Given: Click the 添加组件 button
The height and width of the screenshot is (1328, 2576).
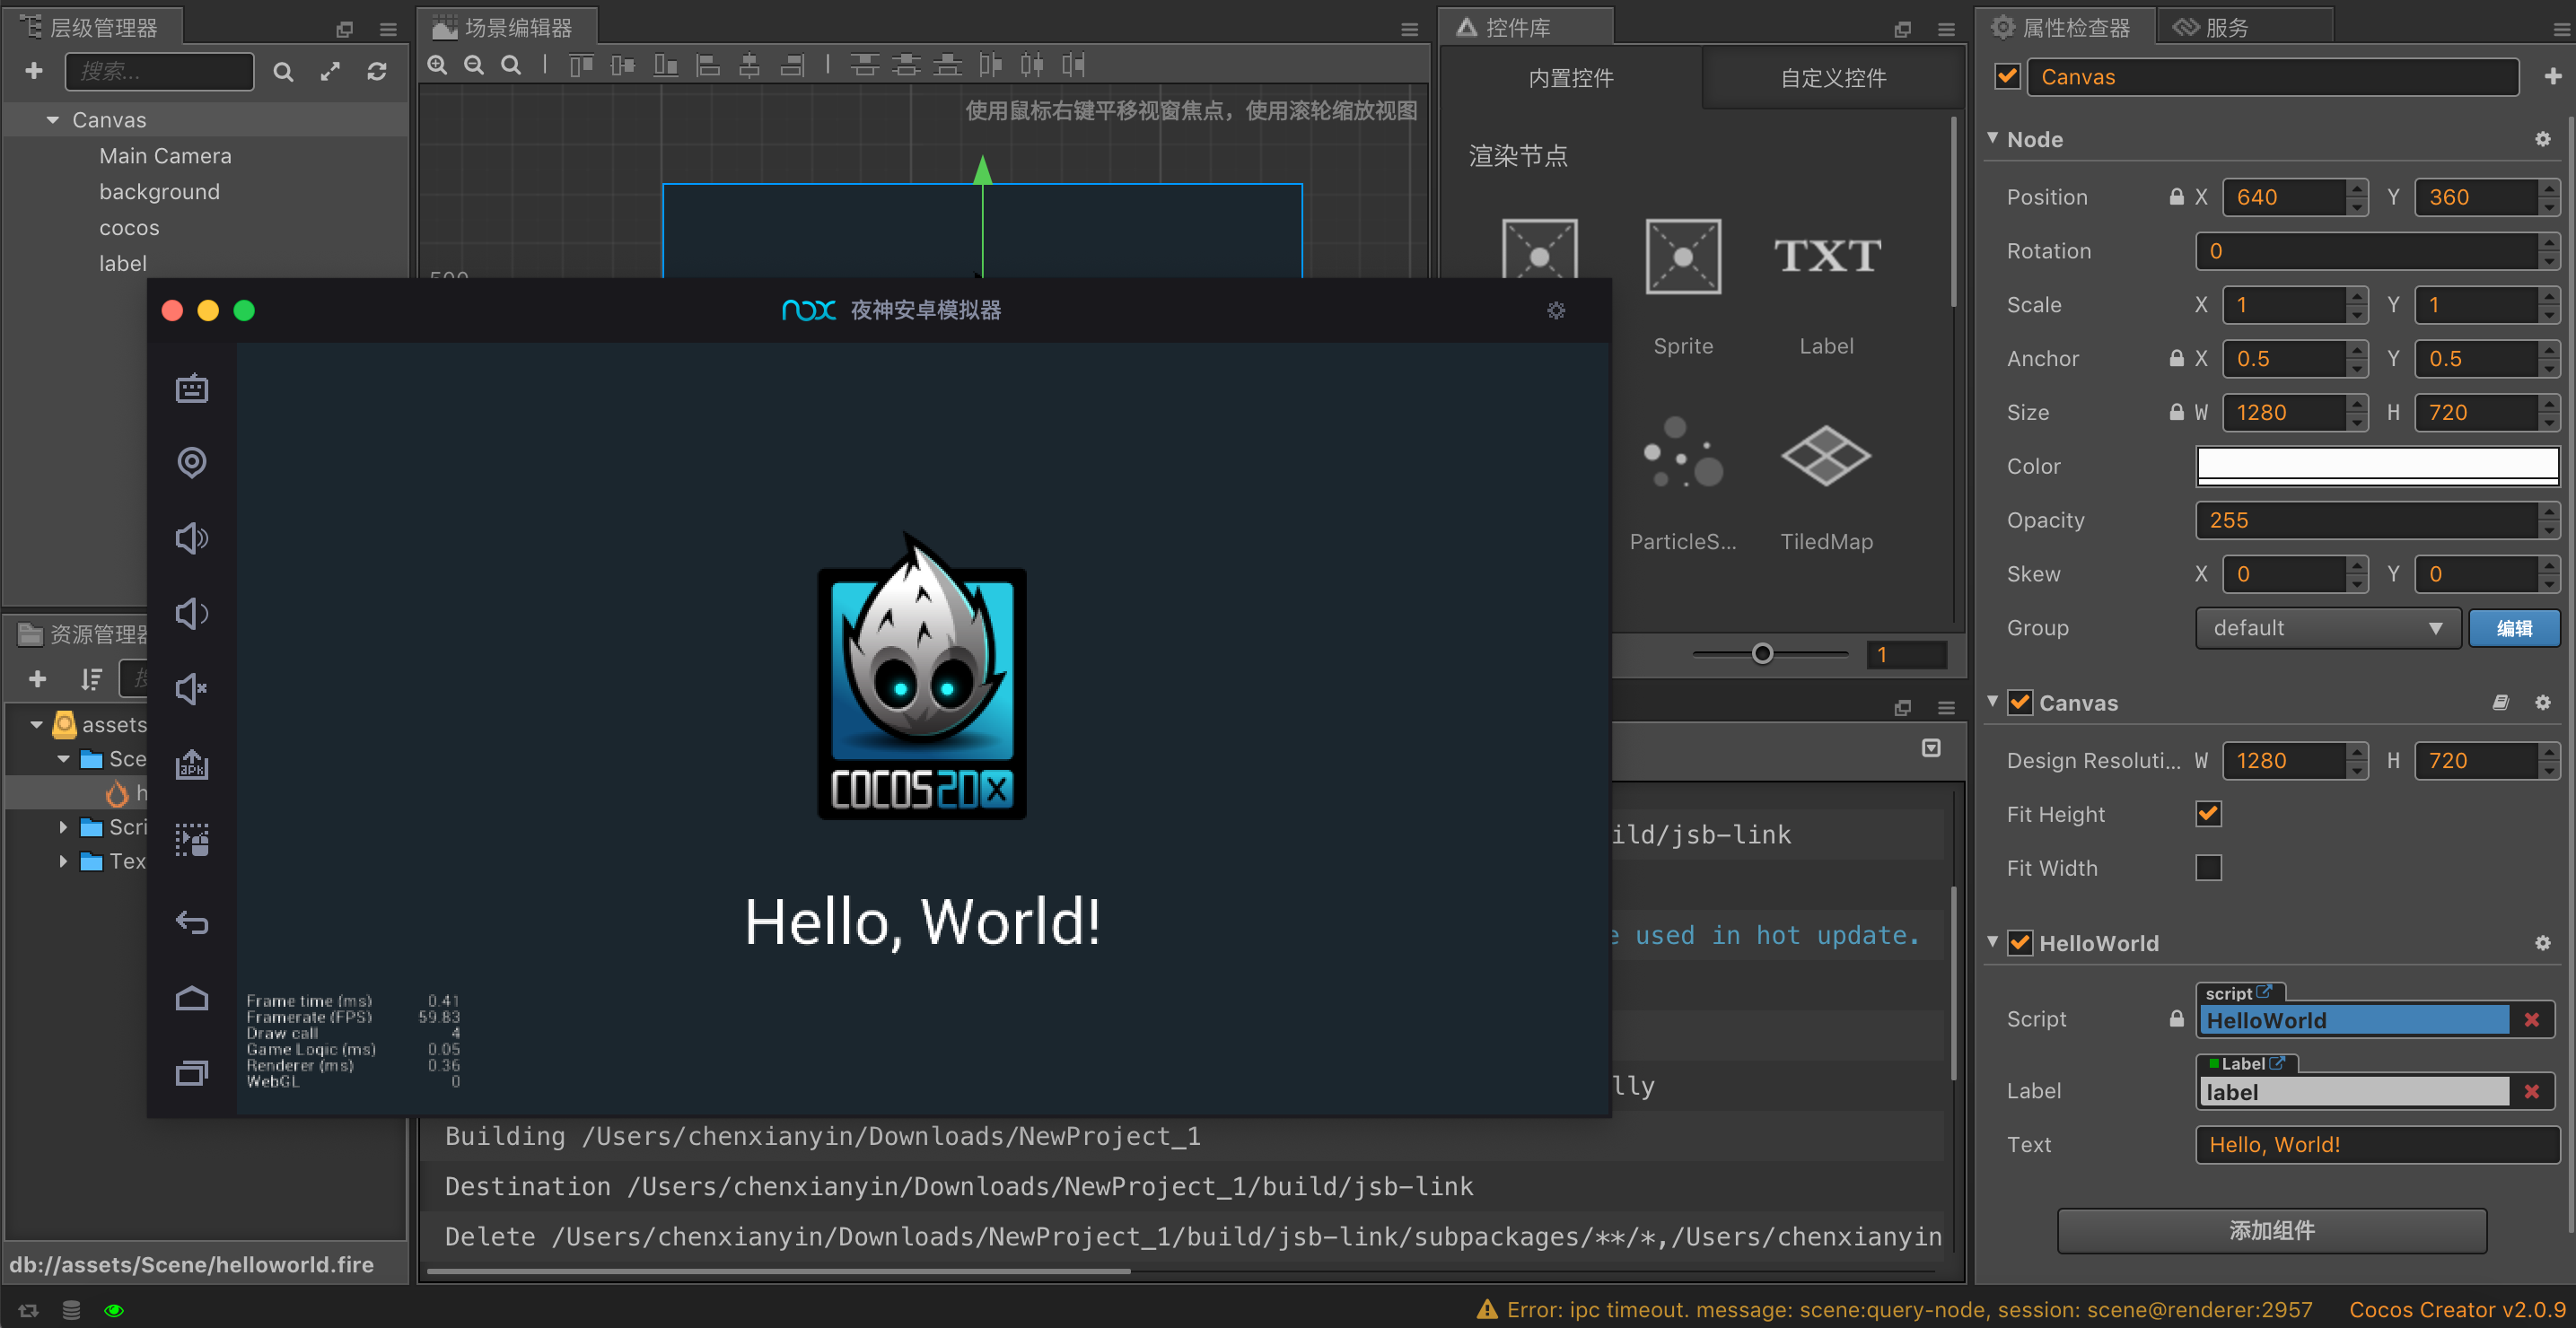Looking at the screenshot, I should click(2271, 1230).
